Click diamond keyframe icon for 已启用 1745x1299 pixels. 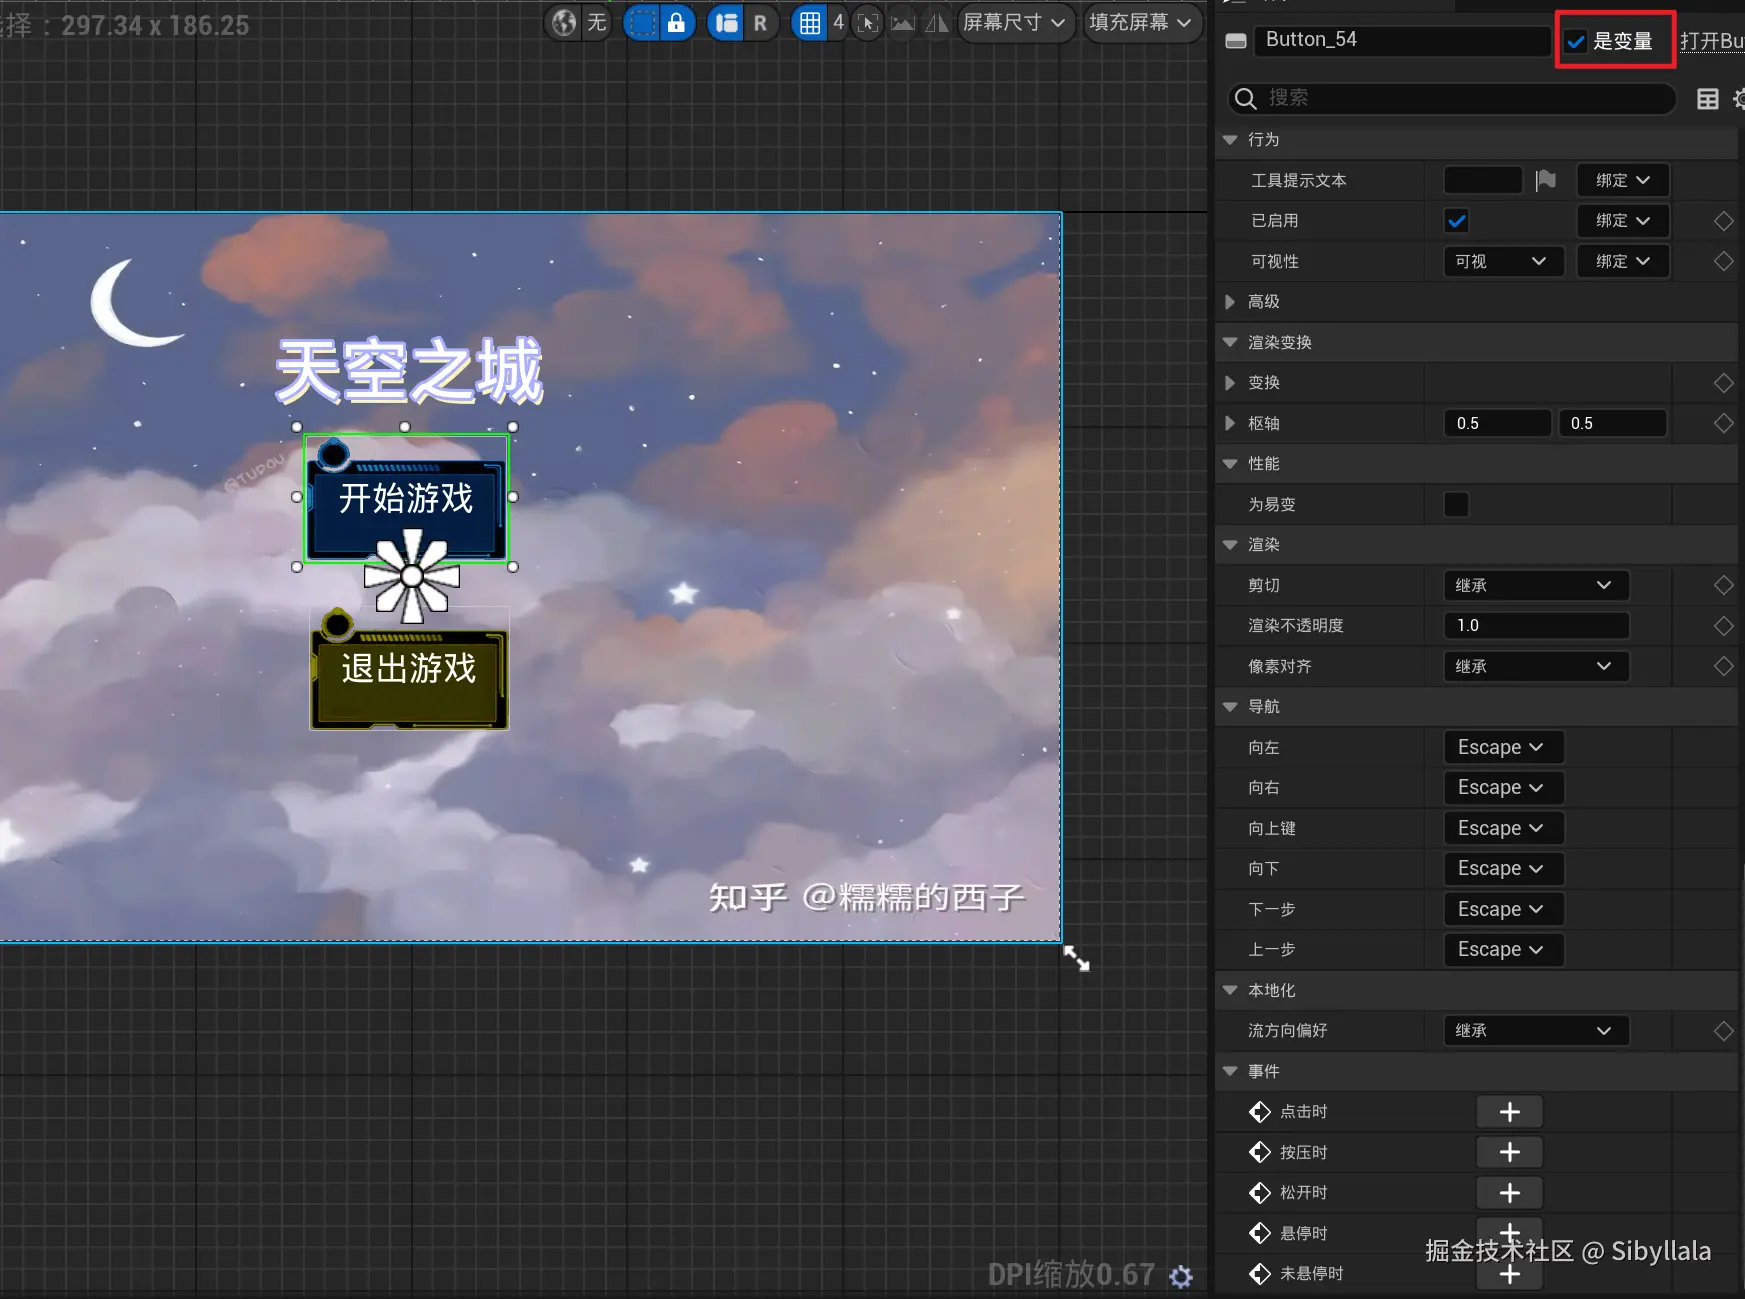[x=1724, y=221]
